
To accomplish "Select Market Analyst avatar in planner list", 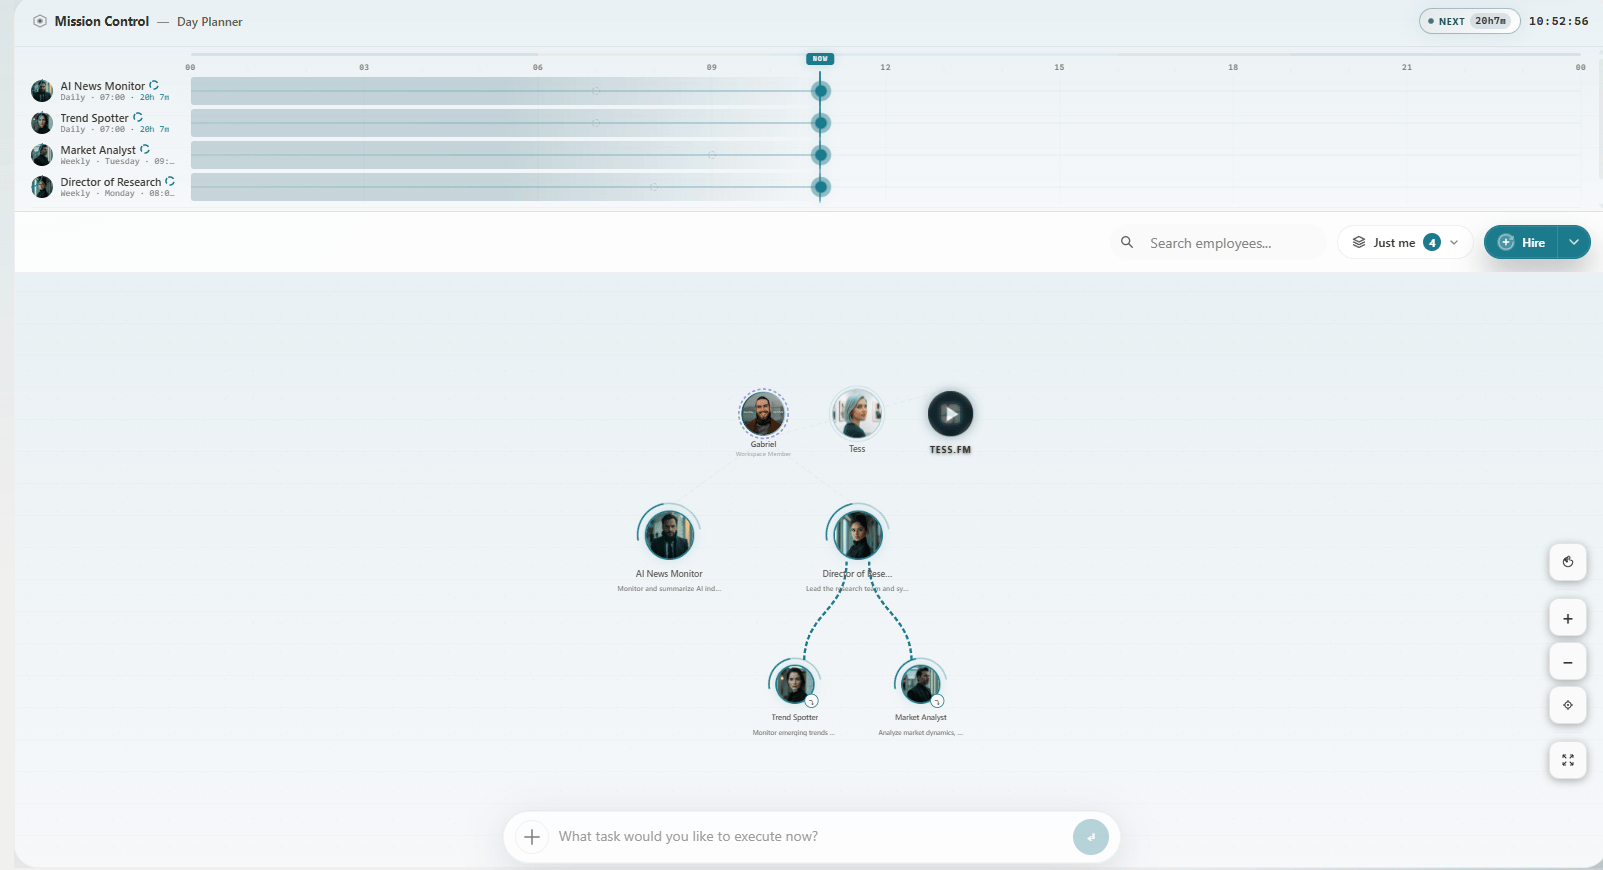I will [x=42, y=155].
